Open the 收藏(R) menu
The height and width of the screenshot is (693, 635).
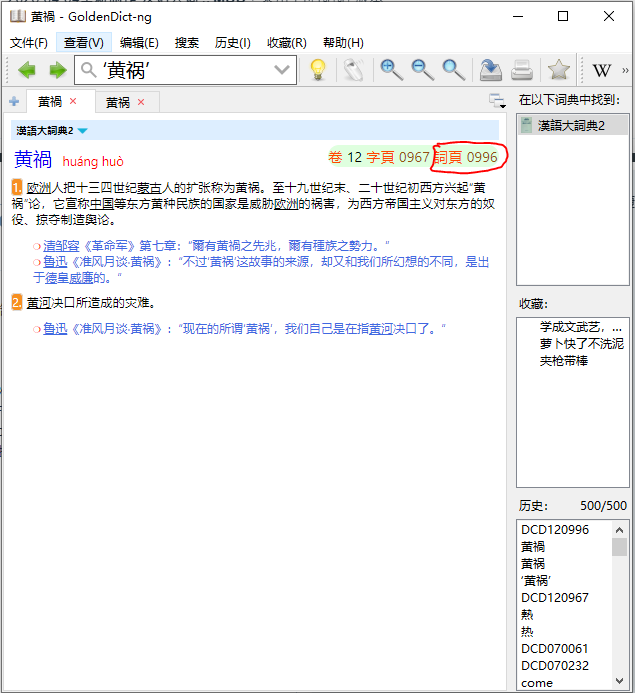(287, 43)
